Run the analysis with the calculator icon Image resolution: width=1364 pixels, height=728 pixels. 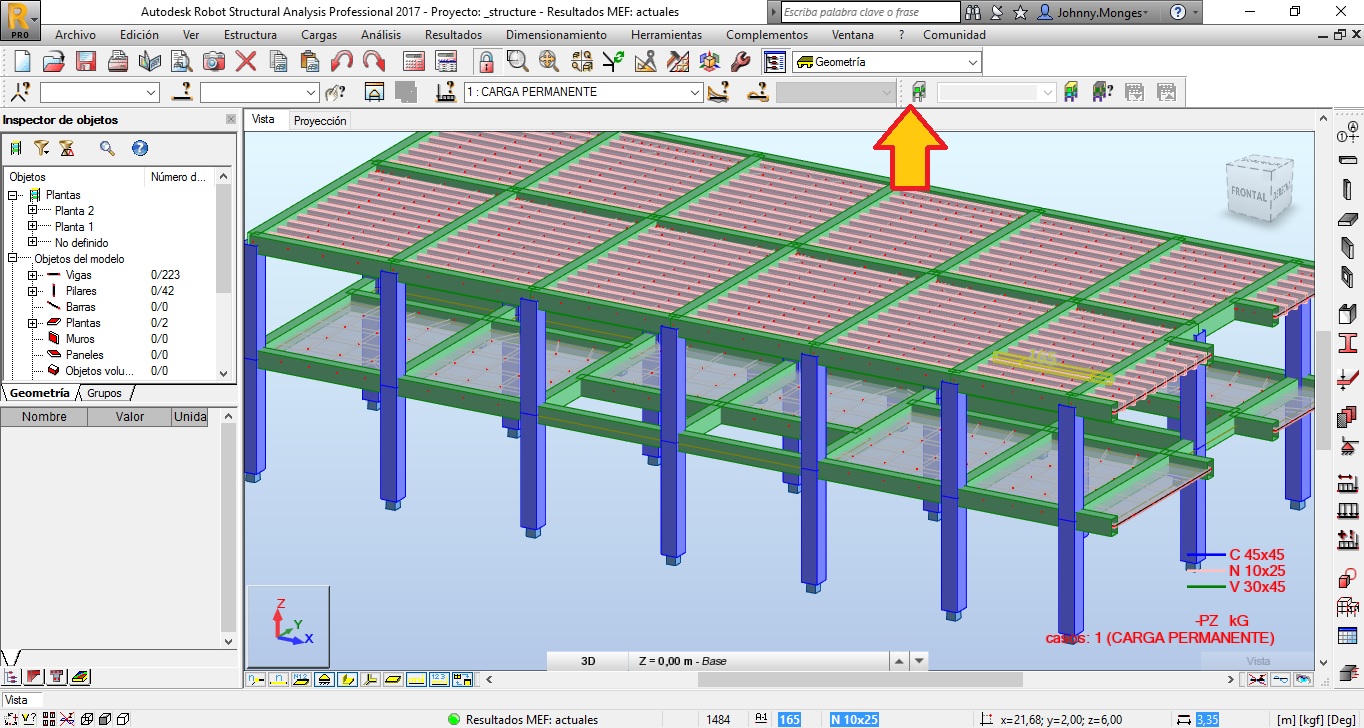tap(414, 62)
